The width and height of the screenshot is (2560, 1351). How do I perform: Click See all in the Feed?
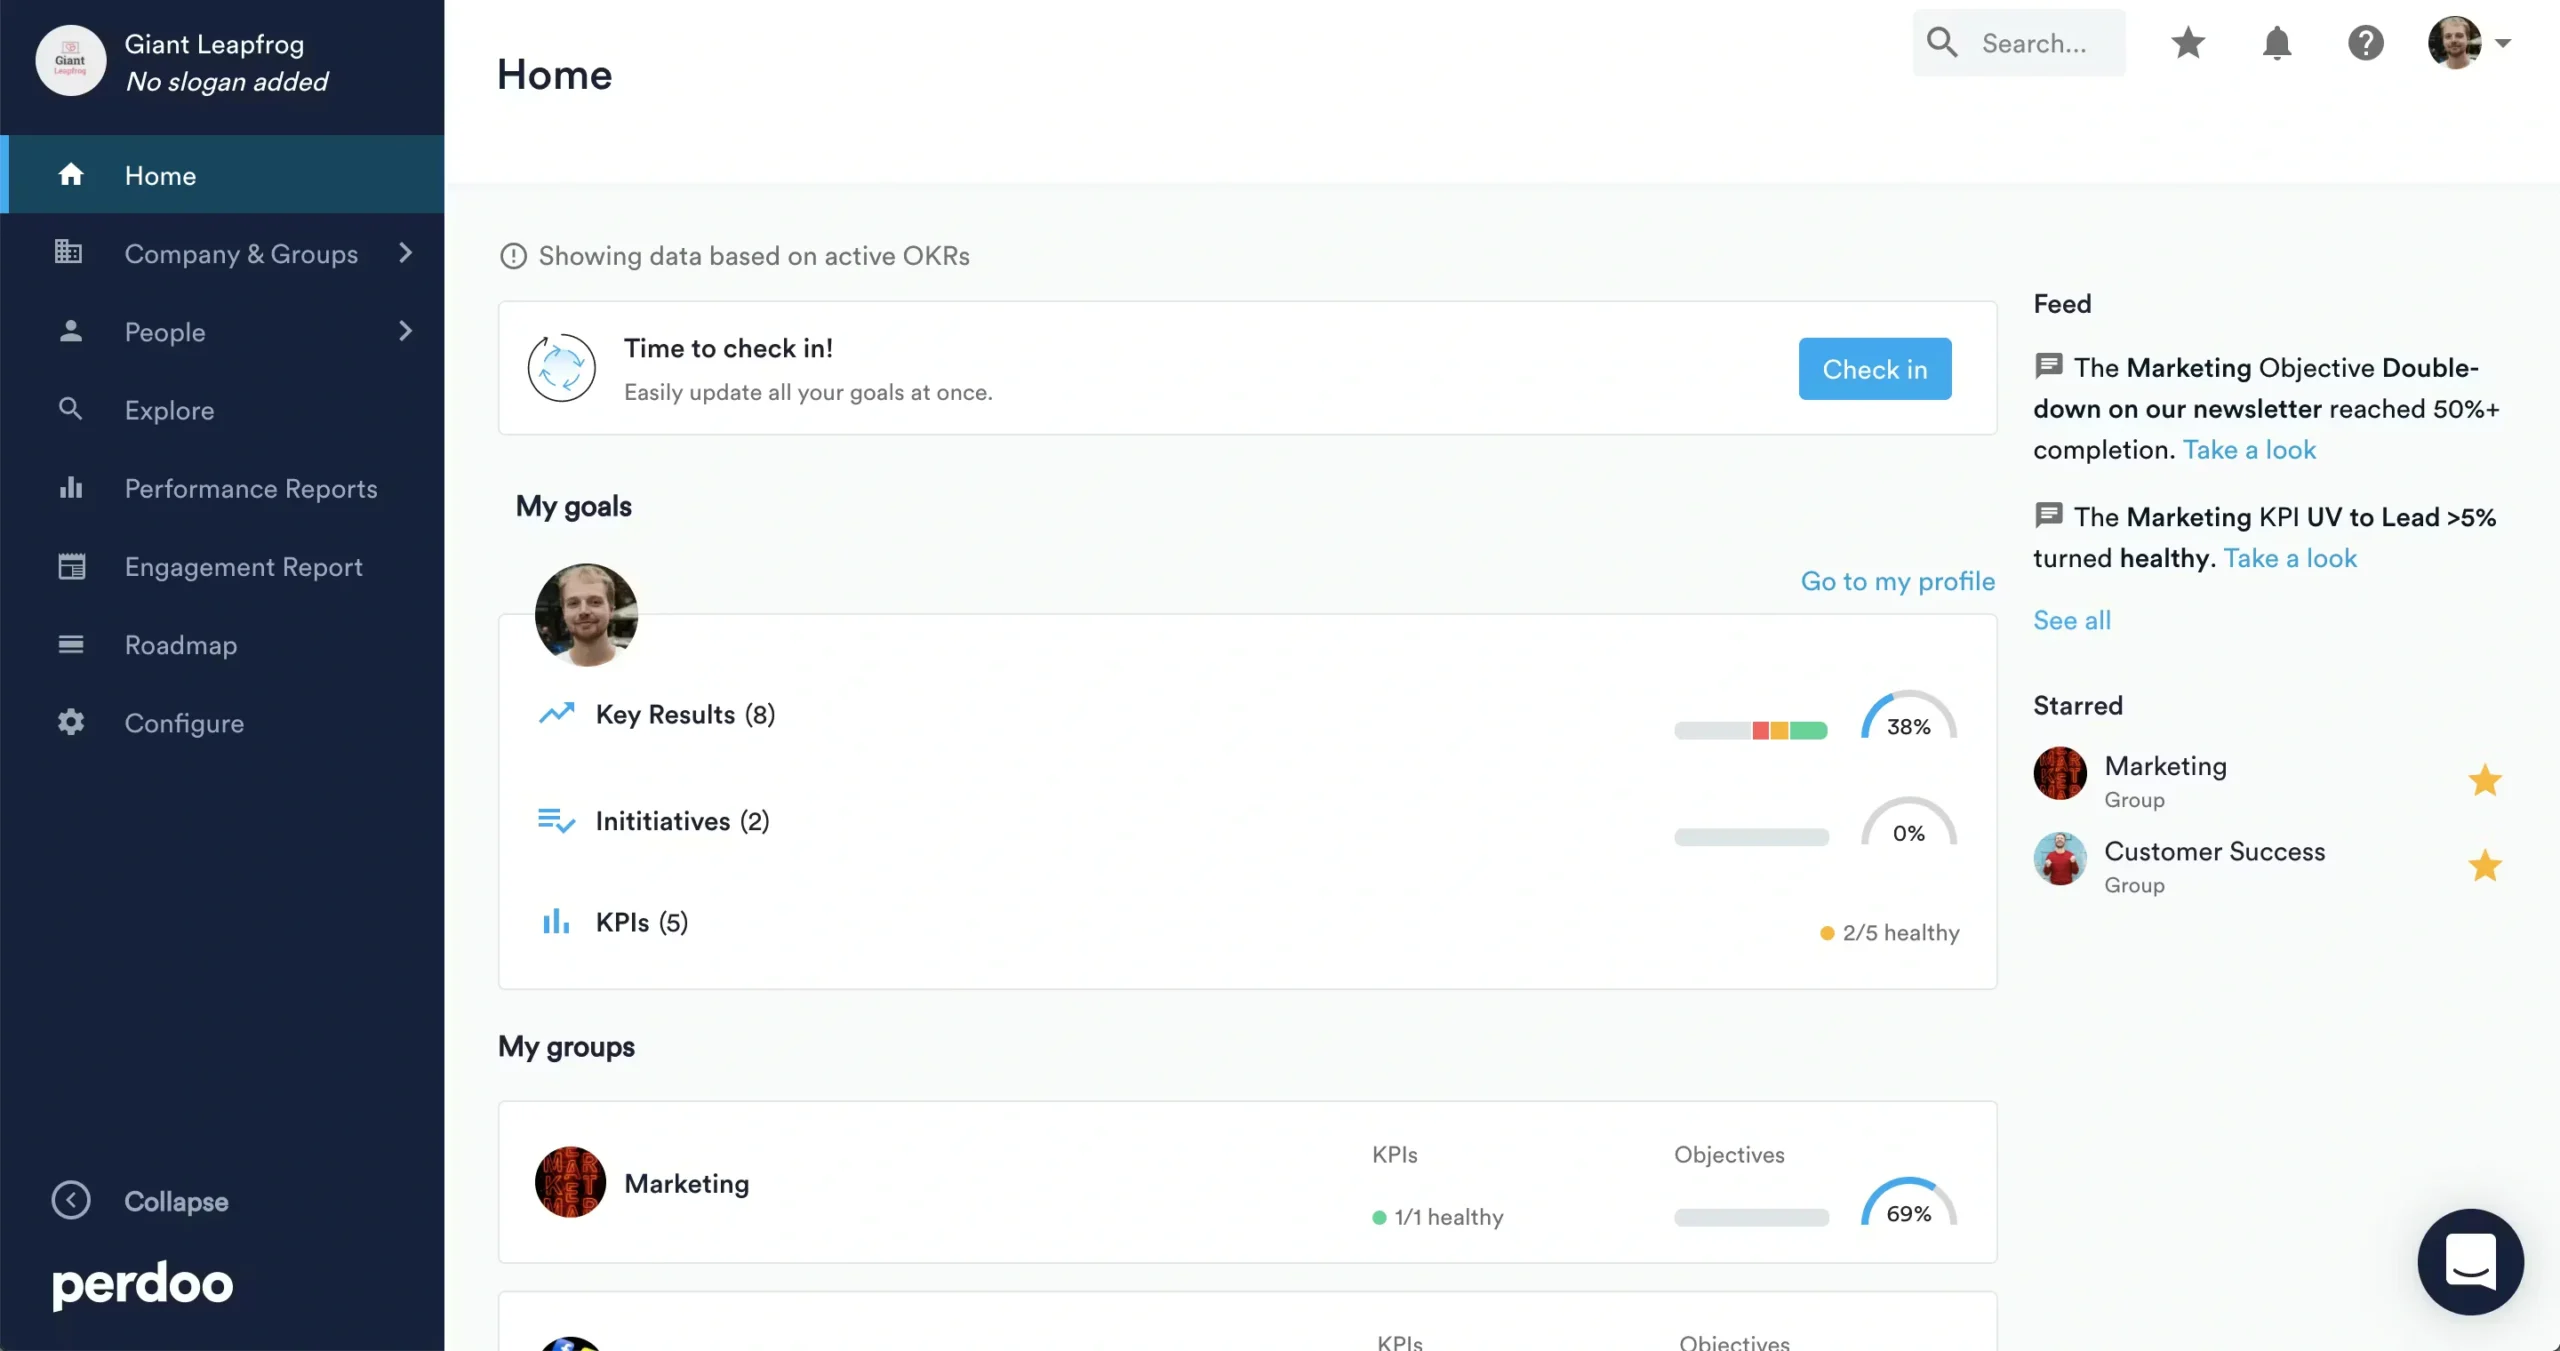click(x=2071, y=620)
